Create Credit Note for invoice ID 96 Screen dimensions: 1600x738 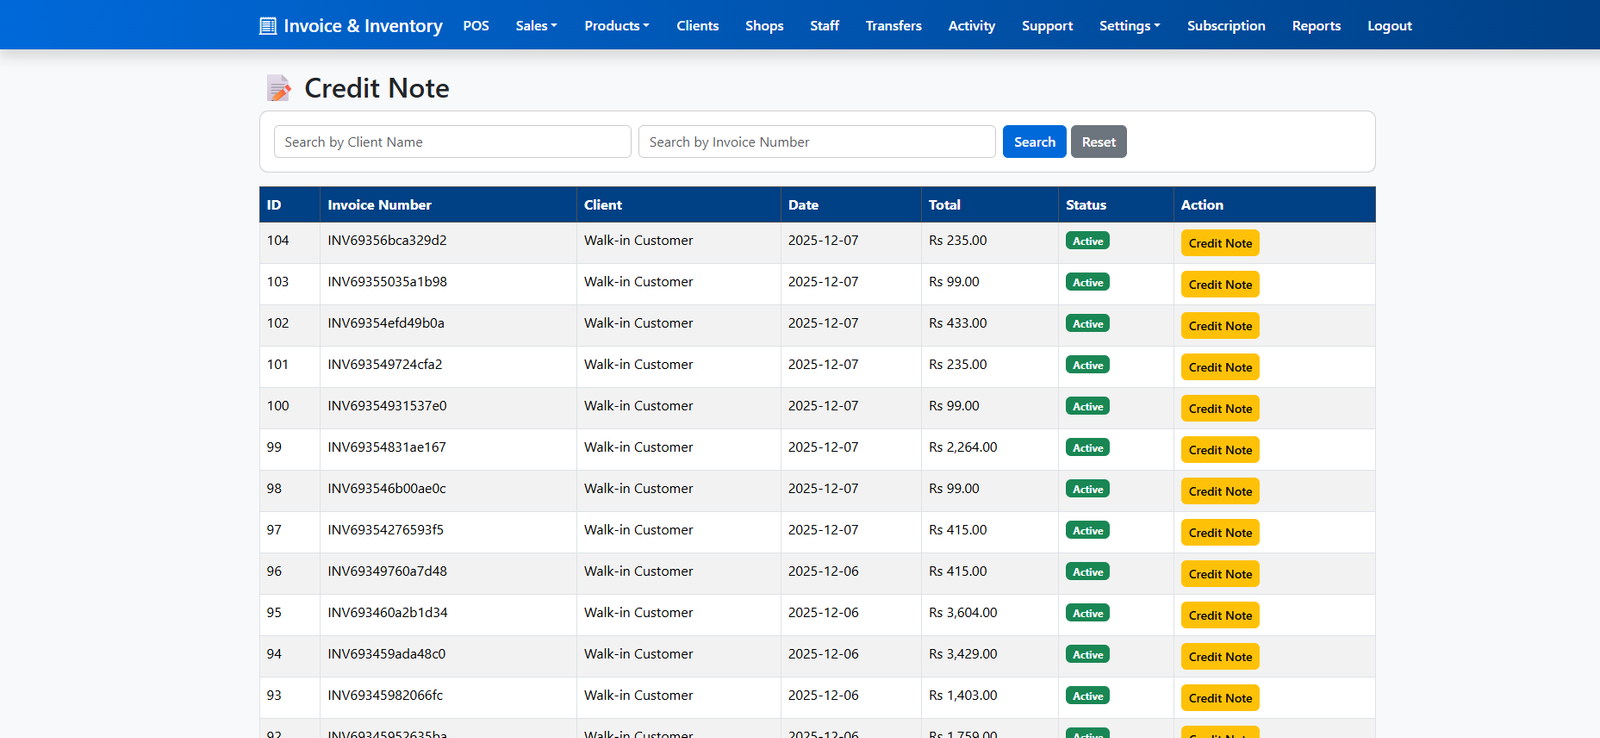1220,574
